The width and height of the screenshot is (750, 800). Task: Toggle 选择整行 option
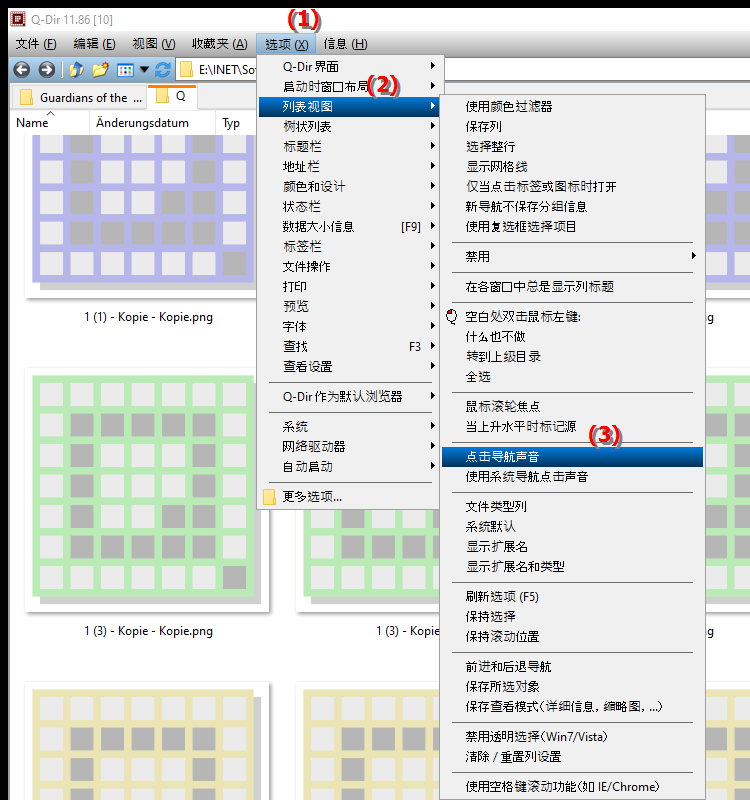click(x=572, y=146)
